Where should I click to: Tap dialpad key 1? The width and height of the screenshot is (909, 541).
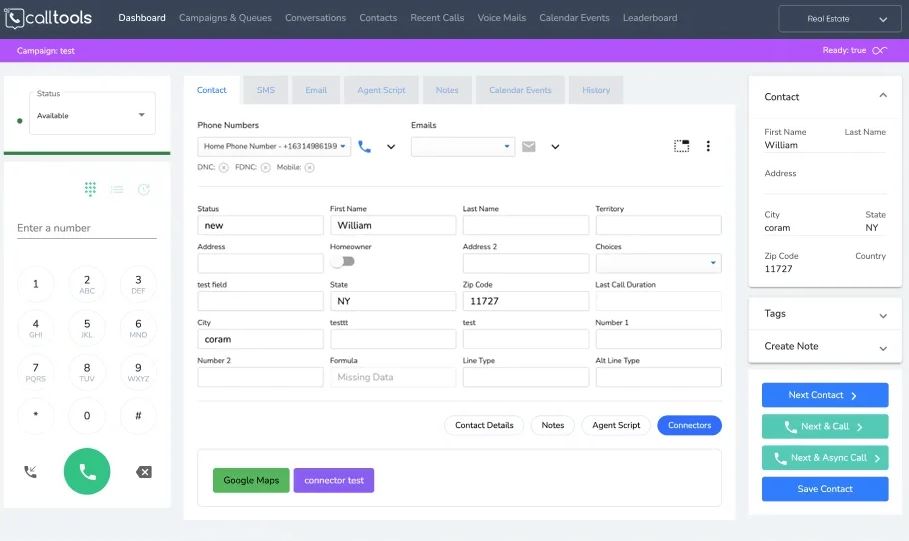pos(36,284)
